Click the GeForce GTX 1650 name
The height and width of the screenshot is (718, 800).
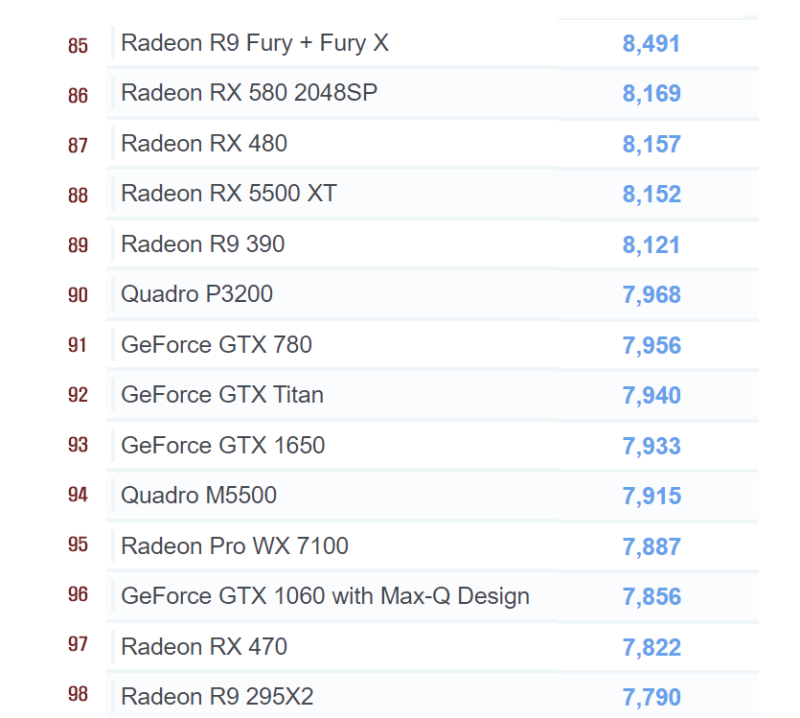pyautogui.click(x=223, y=445)
